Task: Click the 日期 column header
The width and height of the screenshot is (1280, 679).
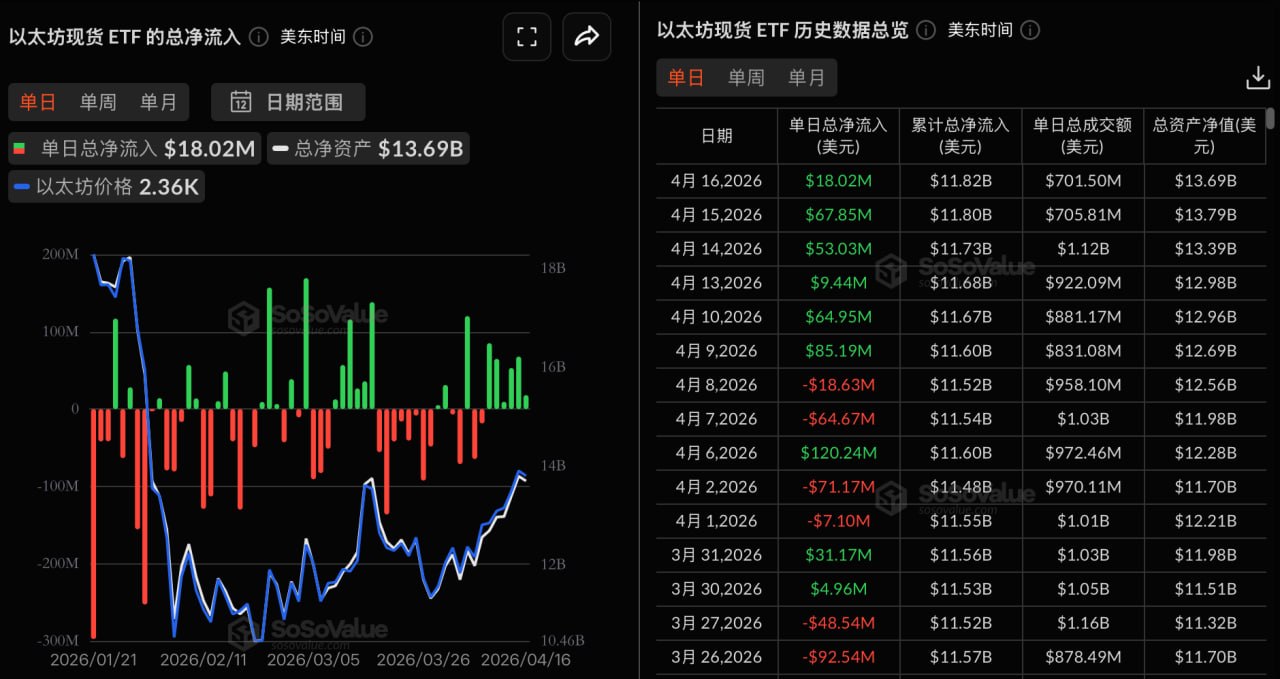Action: pos(716,136)
